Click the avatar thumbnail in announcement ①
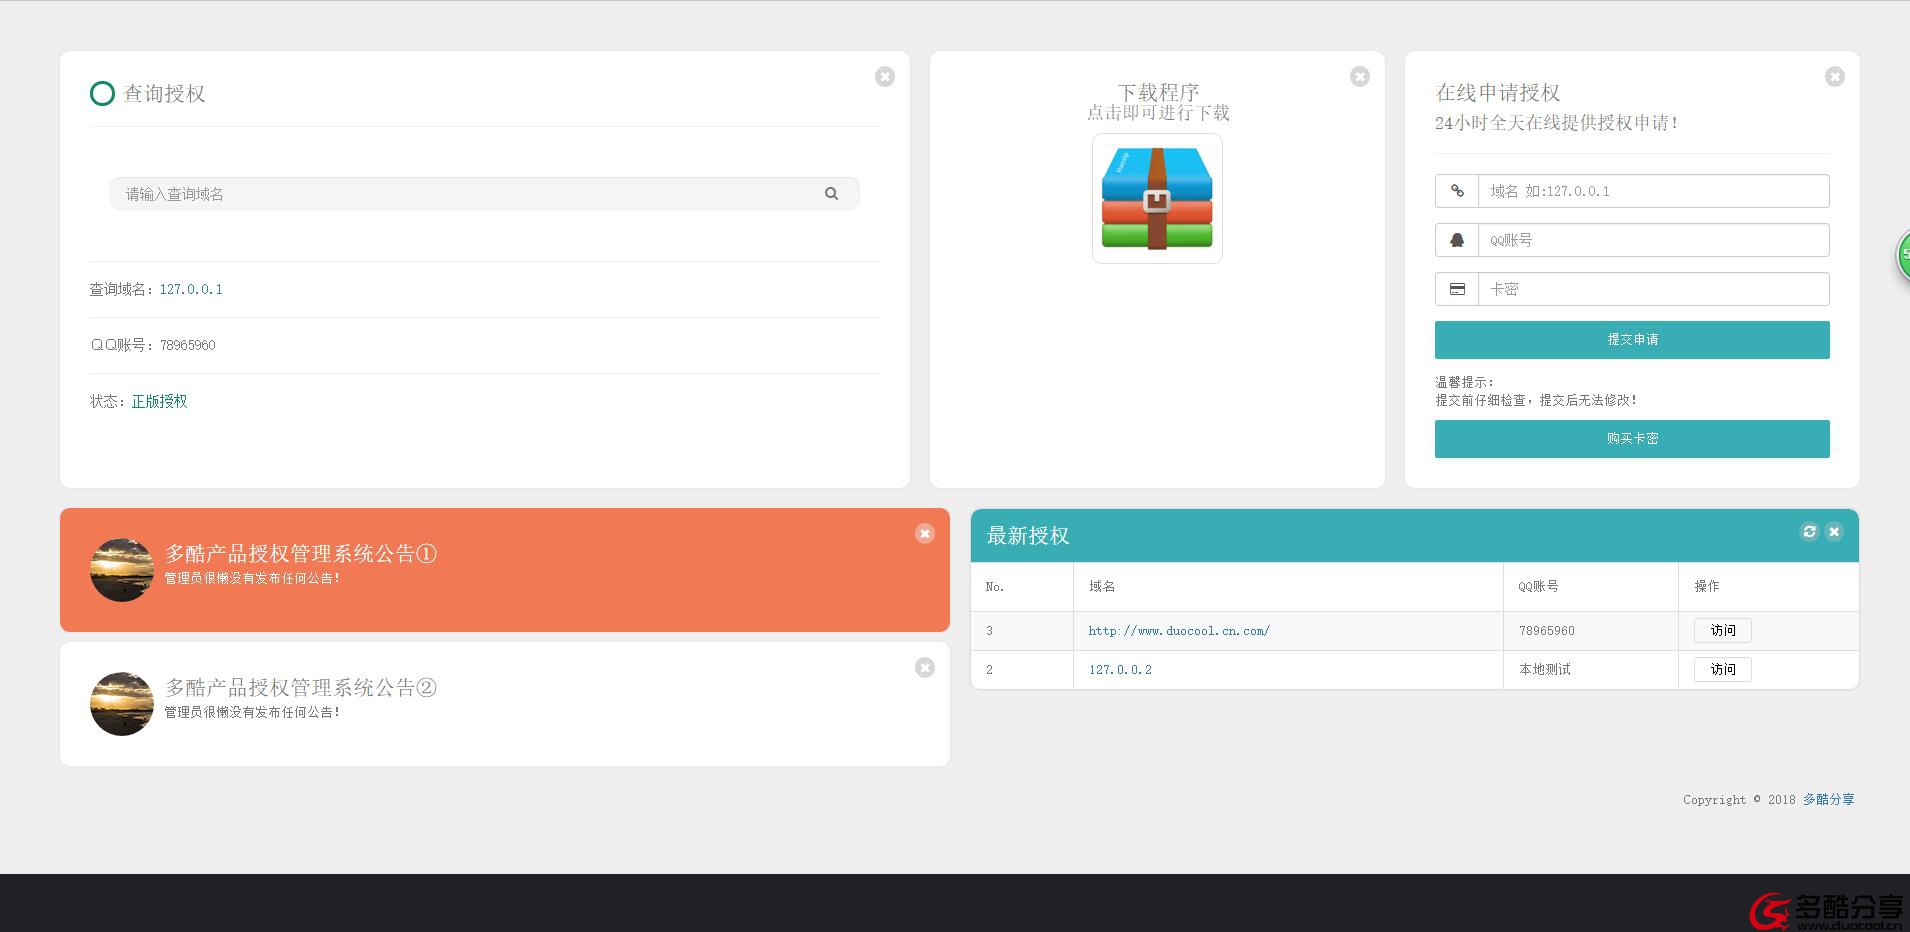The image size is (1910, 932). click(122, 570)
